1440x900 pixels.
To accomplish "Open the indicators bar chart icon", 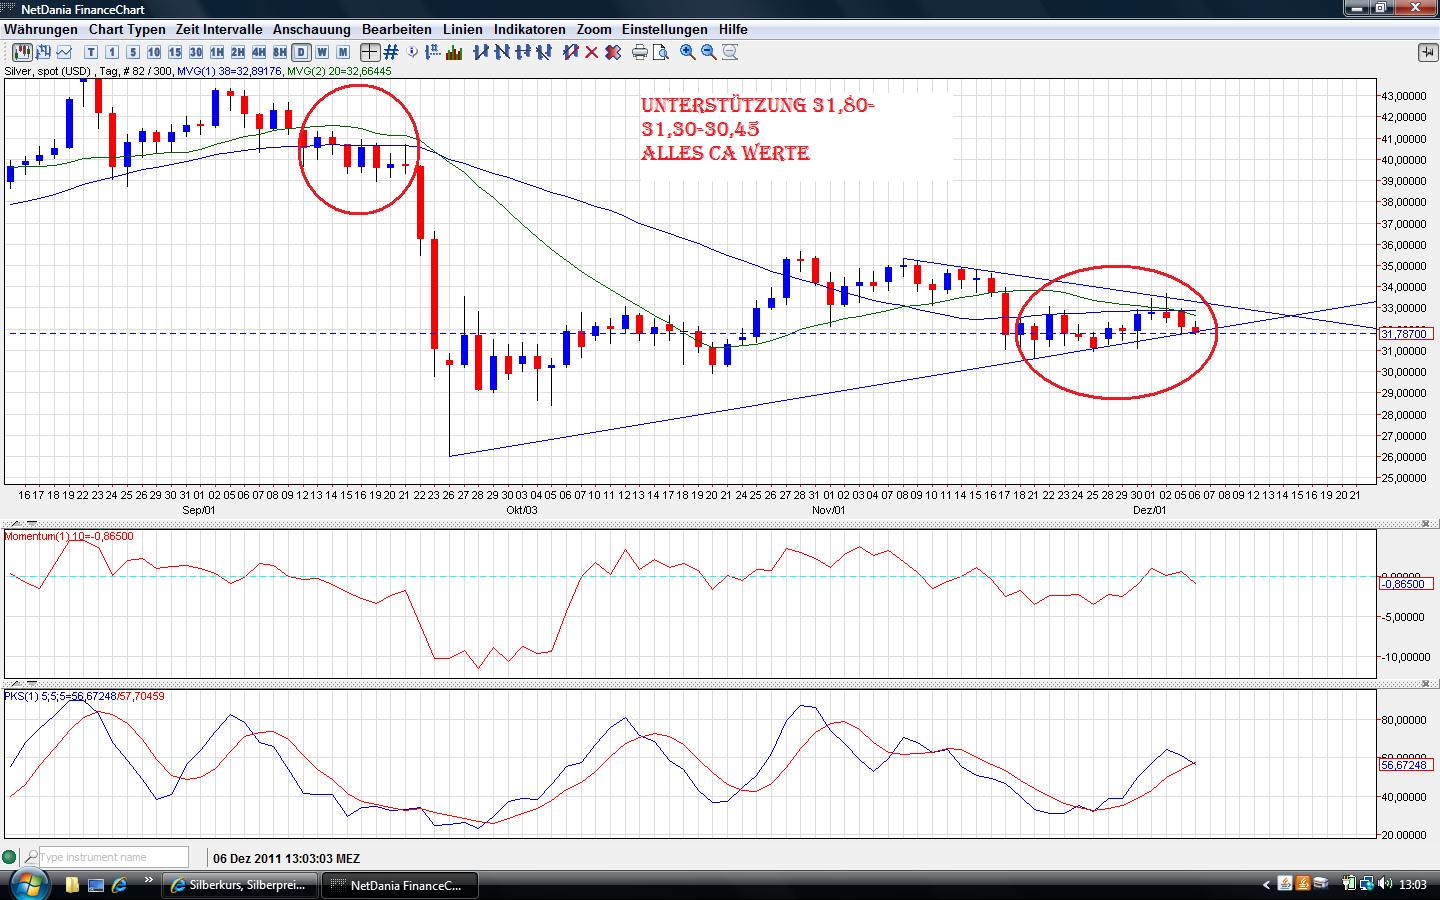I will 455,52.
